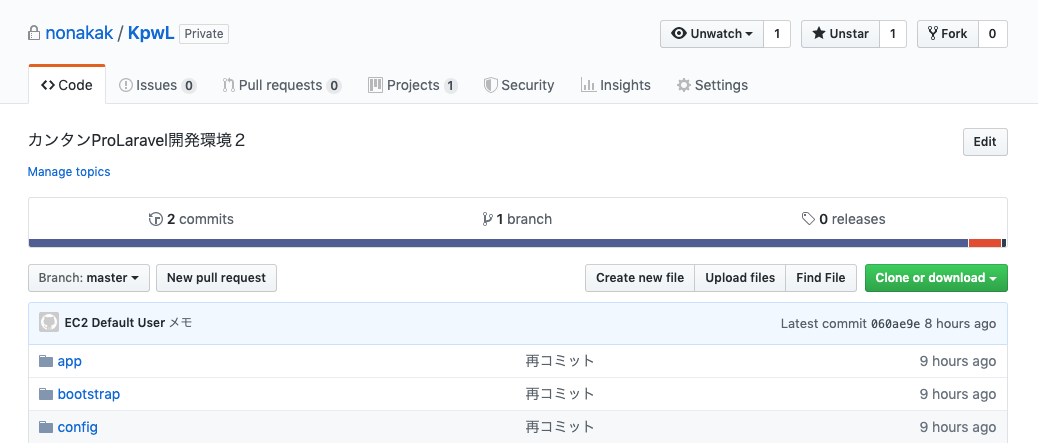Image resolution: width=1038 pixels, height=443 pixels.
Task: Open the bootstrap folder
Action: coord(89,394)
